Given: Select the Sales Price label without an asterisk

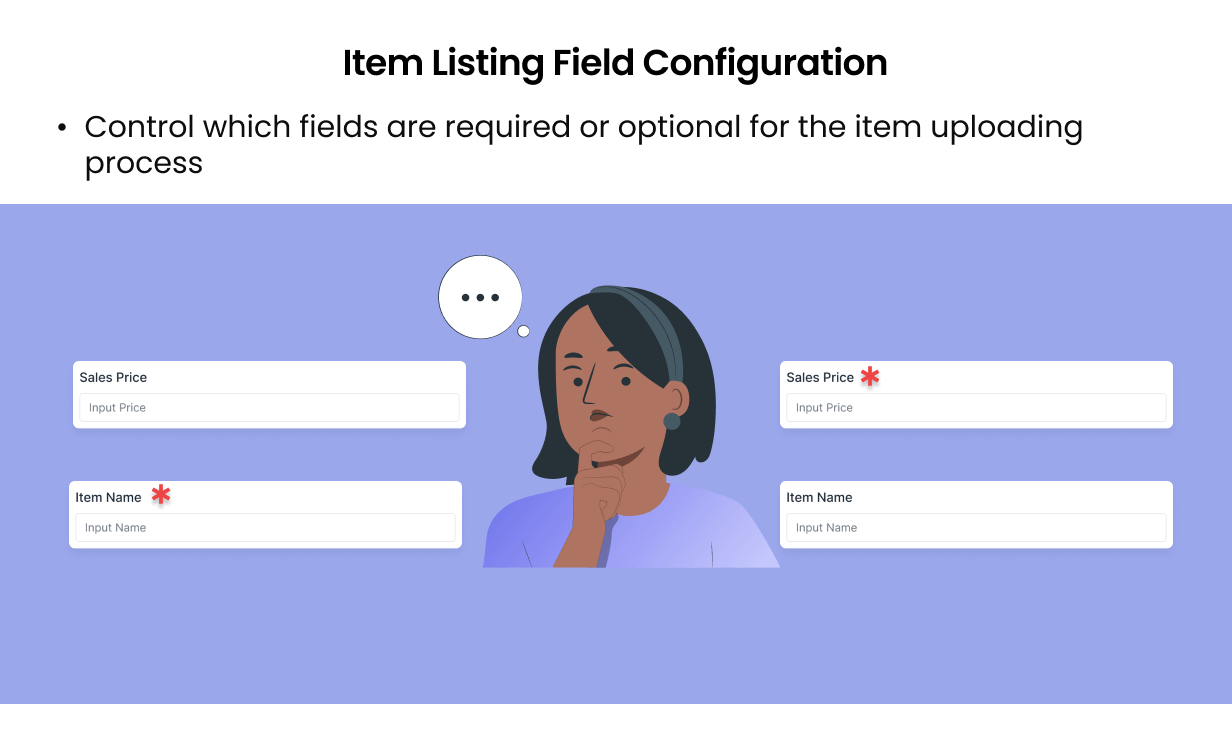Looking at the screenshot, I should point(113,377).
